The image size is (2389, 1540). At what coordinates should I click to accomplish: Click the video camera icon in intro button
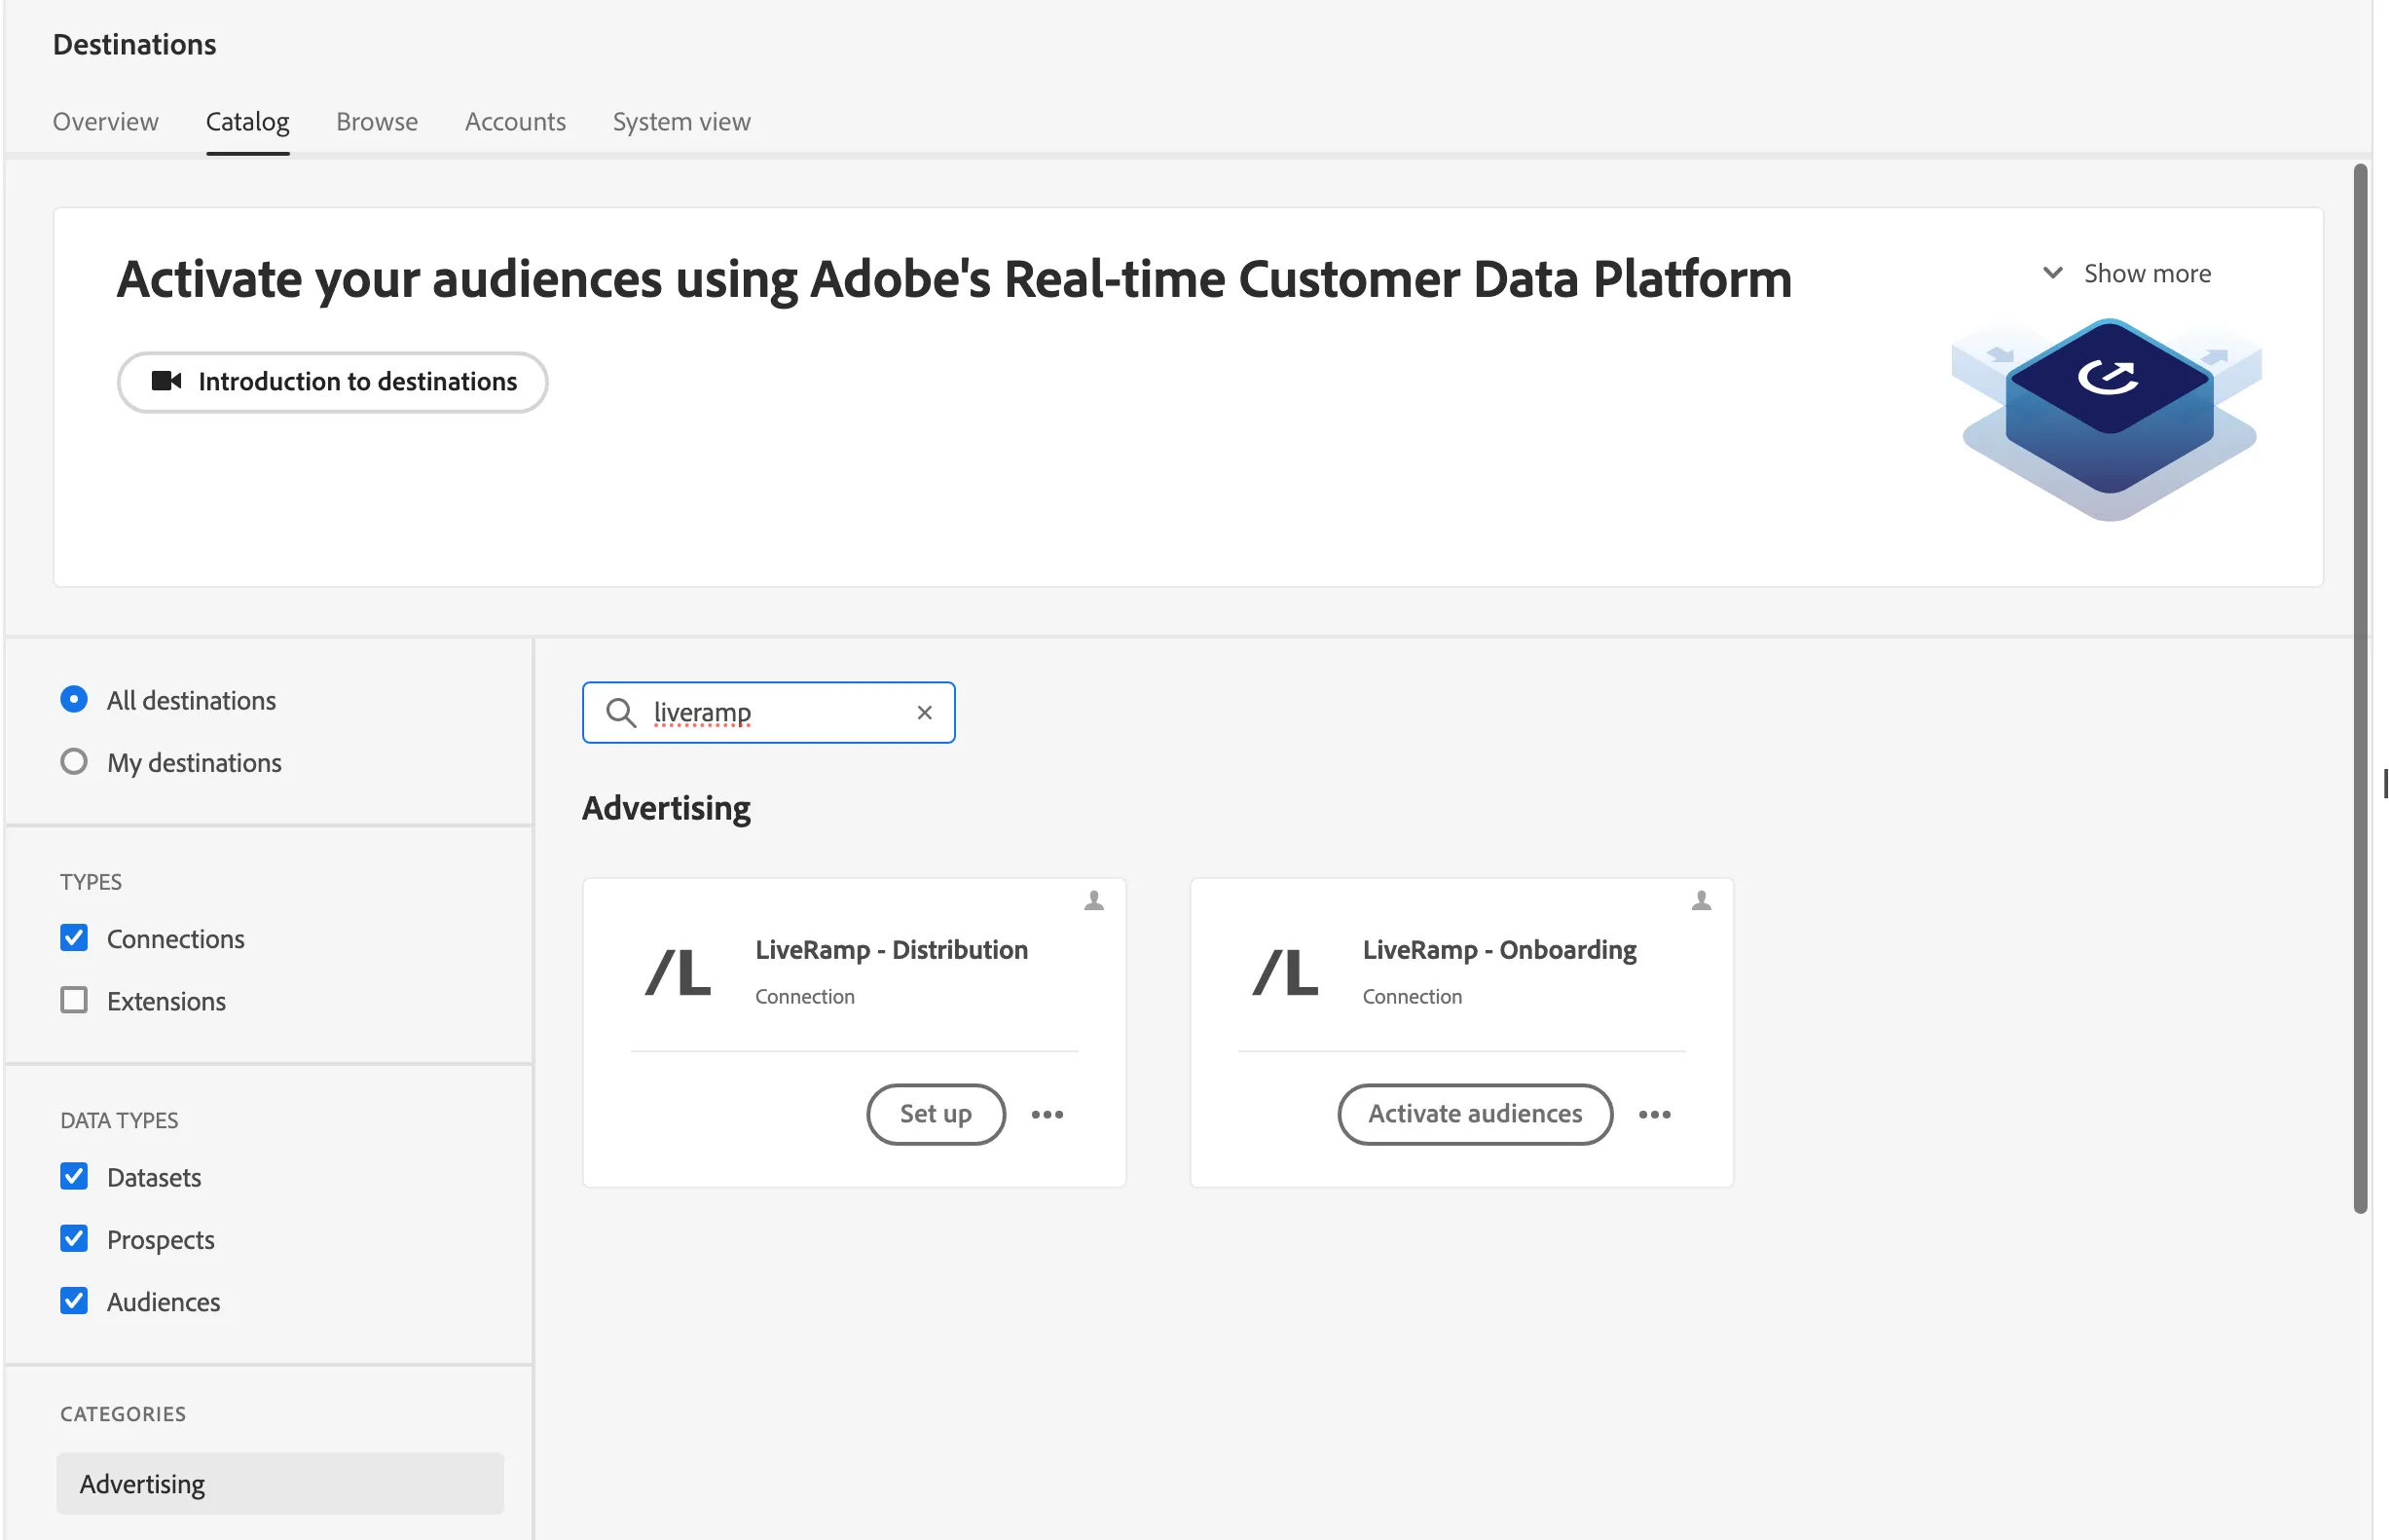[166, 381]
